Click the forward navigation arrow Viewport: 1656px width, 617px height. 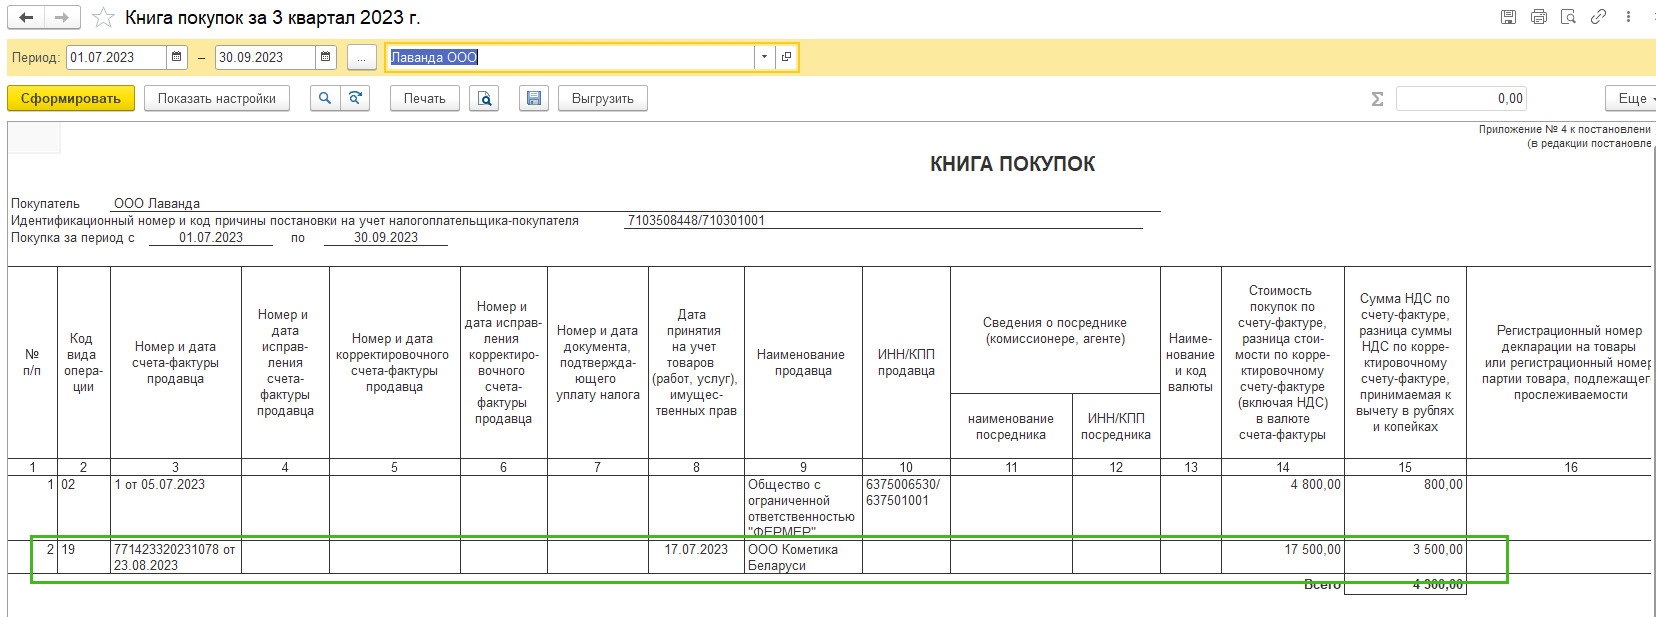(x=62, y=18)
